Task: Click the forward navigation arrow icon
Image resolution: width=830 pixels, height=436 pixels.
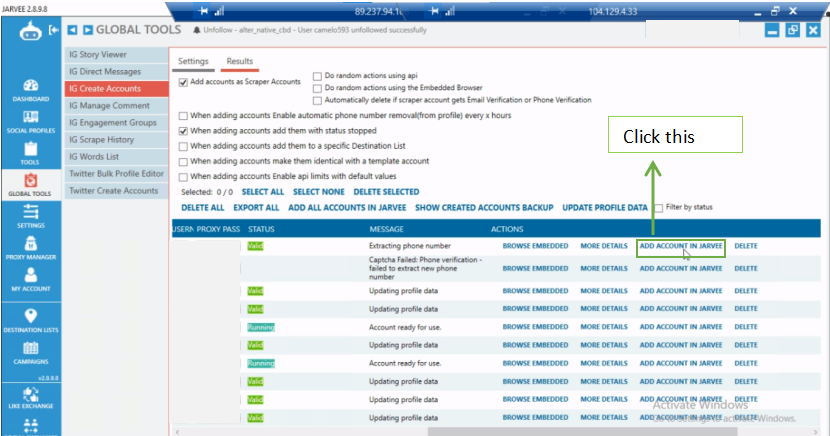Action: click(88, 30)
